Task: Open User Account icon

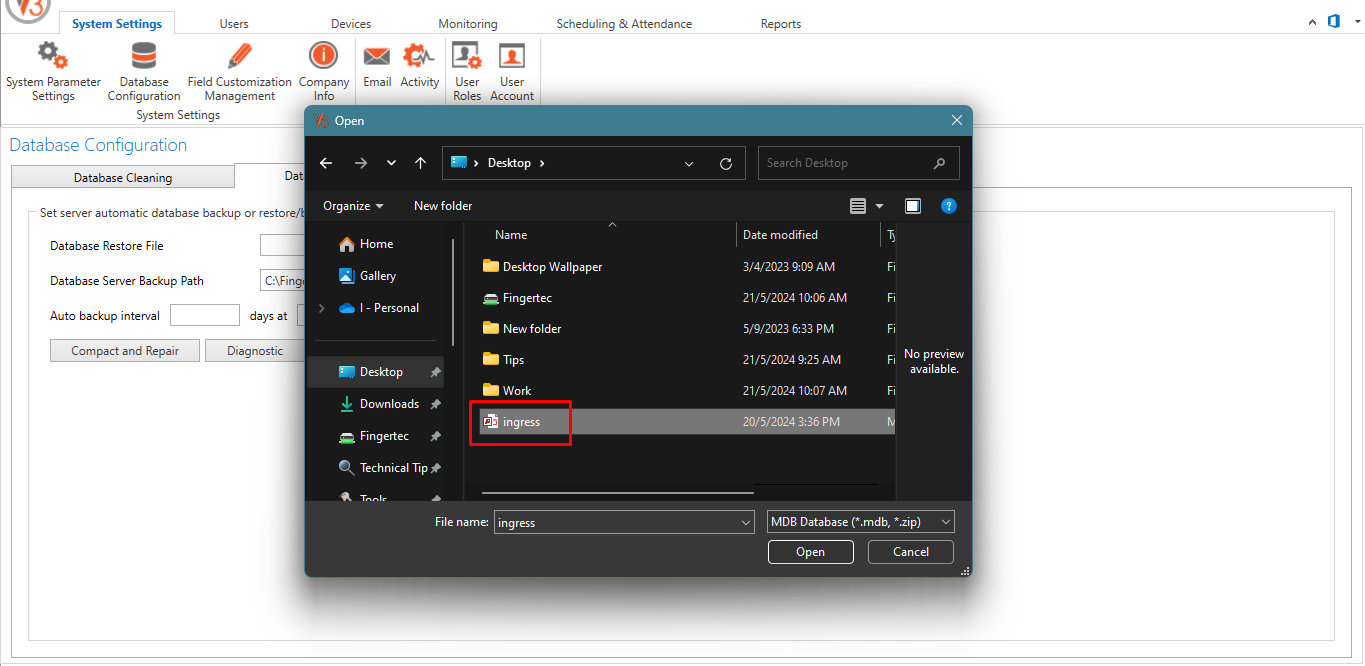Action: pyautogui.click(x=512, y=55)
